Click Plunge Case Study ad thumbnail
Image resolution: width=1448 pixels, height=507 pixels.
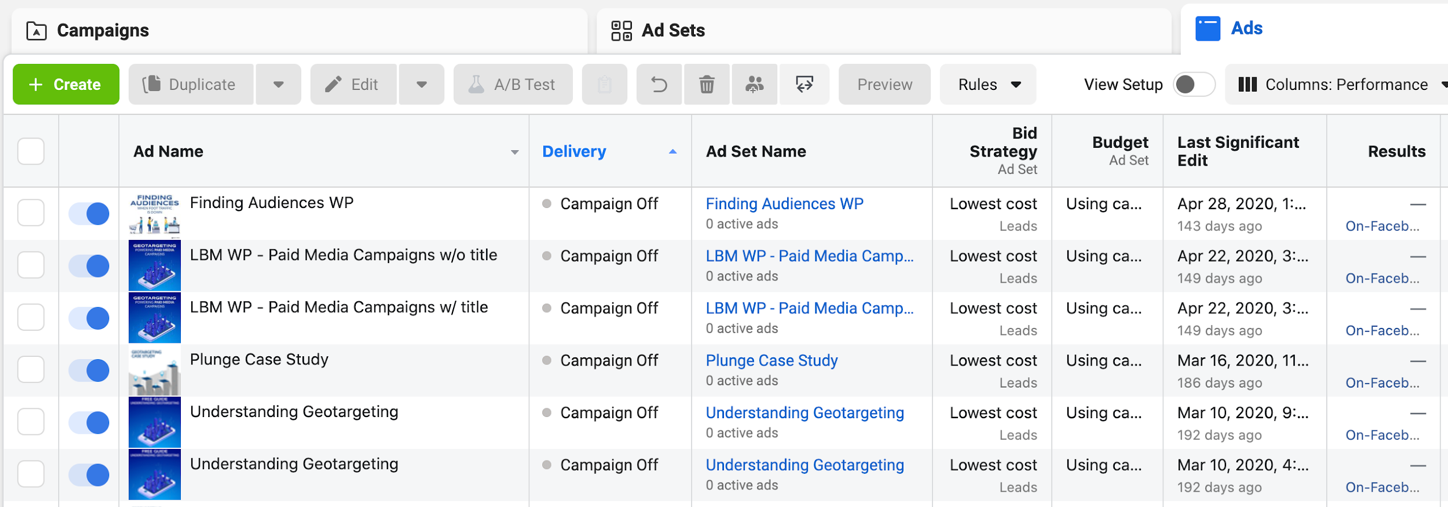click(x=155, y=370)
